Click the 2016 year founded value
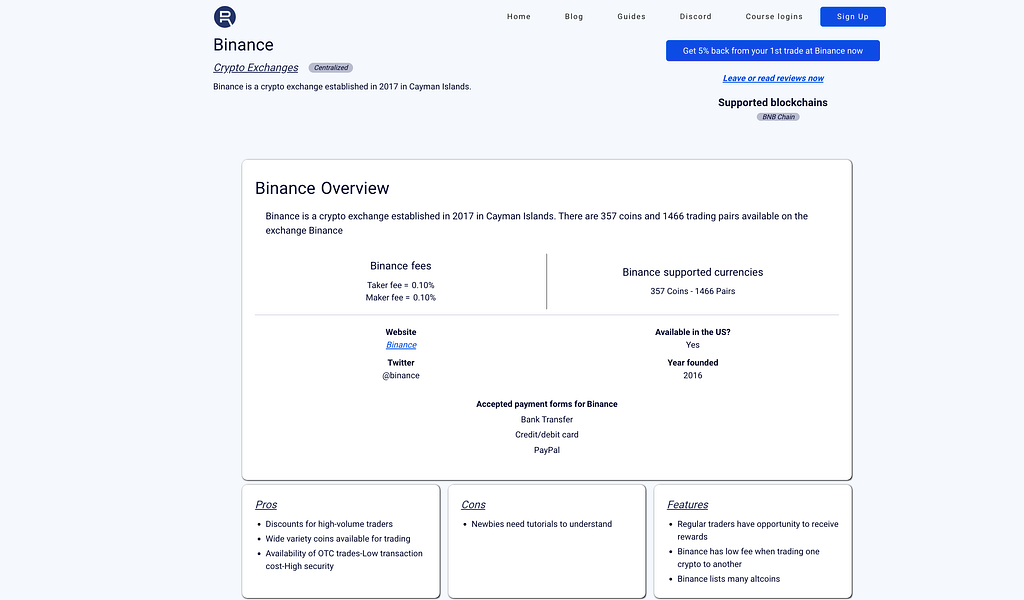 [x=692, y=375]
